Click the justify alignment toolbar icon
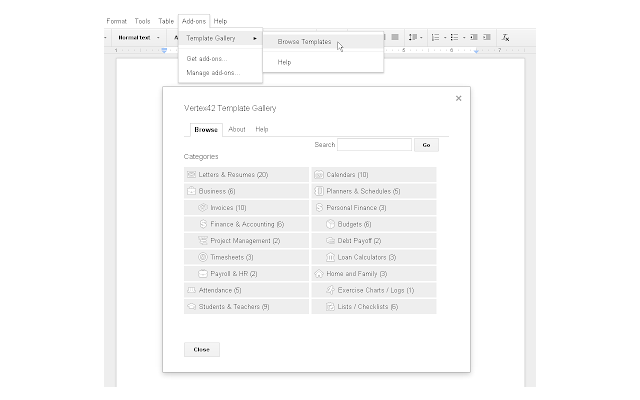This screenshot has width=640, height=400. click(395, 37)
